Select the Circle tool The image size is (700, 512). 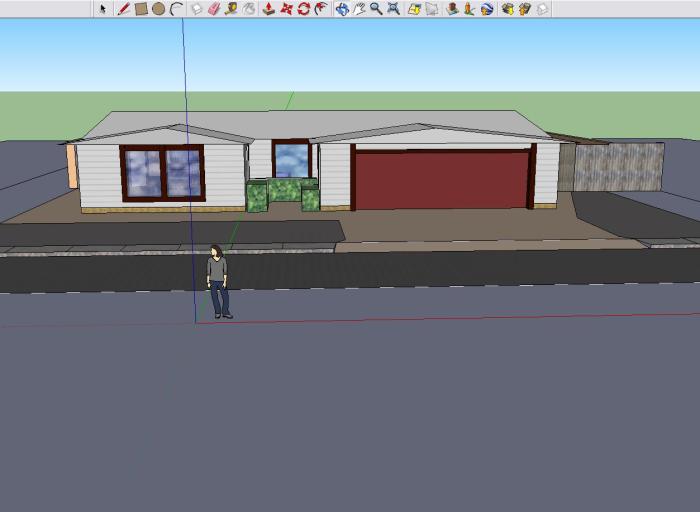tap(158, 9)
